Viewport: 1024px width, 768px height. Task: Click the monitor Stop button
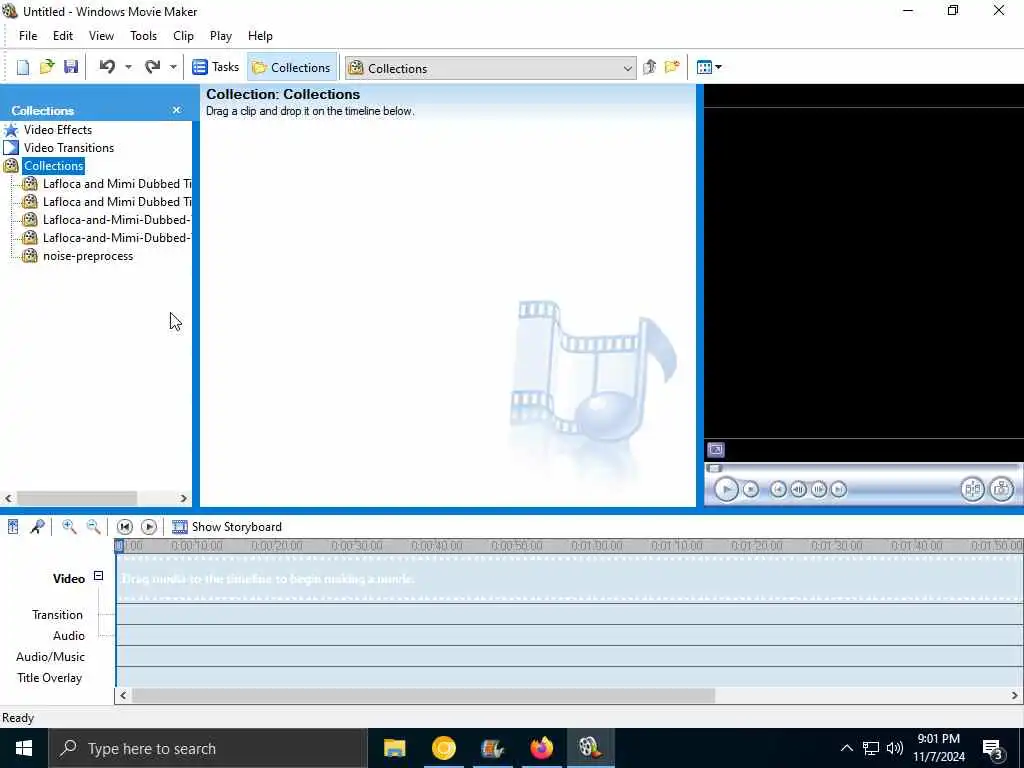point(751,489)
